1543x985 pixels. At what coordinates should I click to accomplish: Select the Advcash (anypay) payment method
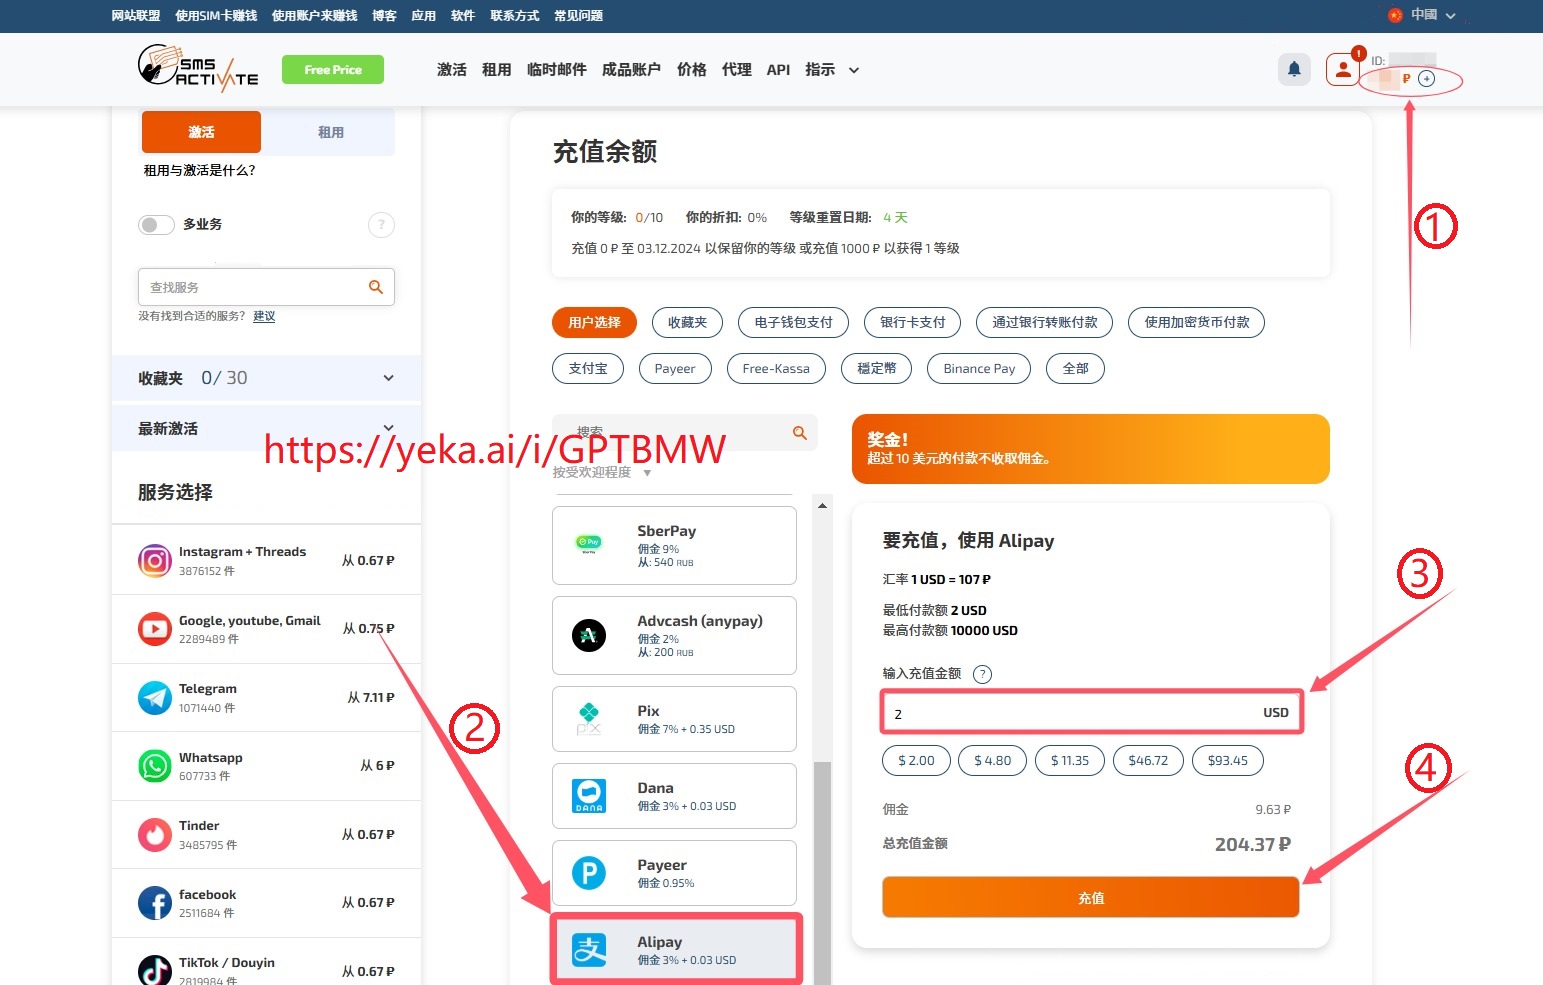click(x=674, y=635)
